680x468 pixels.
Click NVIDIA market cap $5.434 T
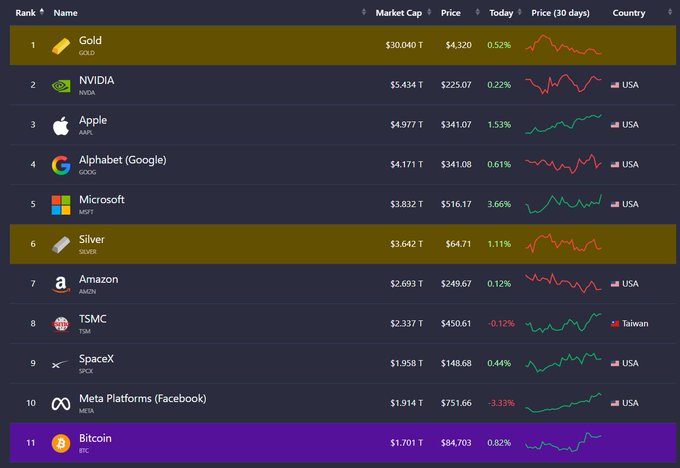406,85
